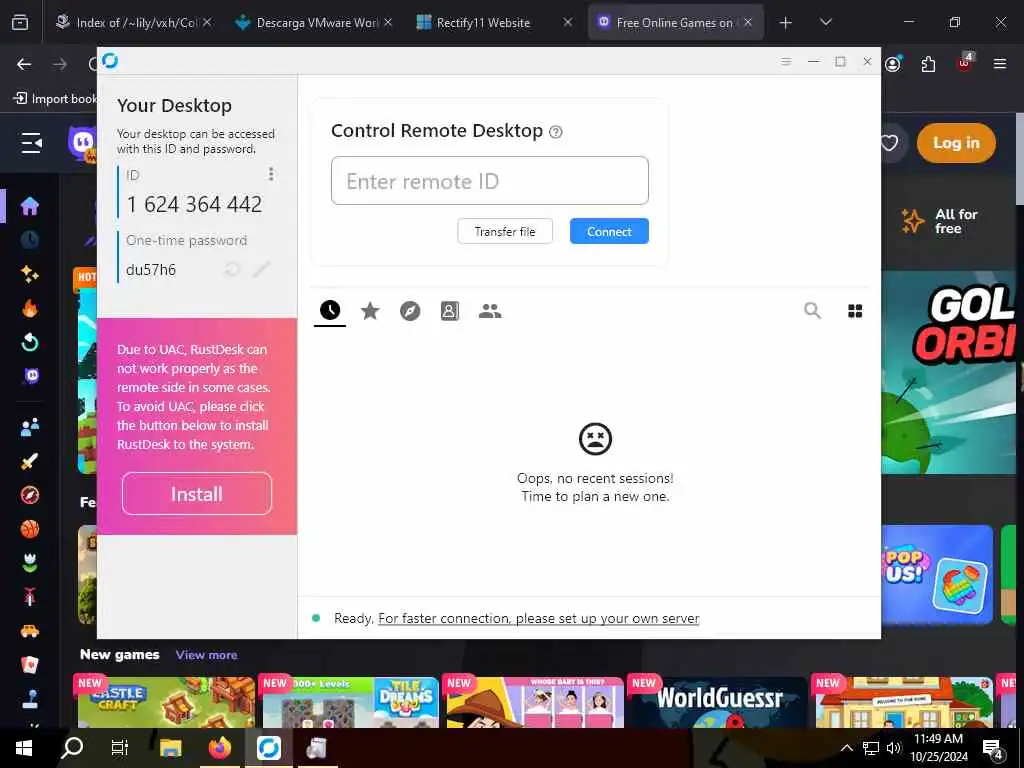1024x768 pixels.
Task: Open the WorldGuessr game thumbnail
Action: [x=719, y=702]
